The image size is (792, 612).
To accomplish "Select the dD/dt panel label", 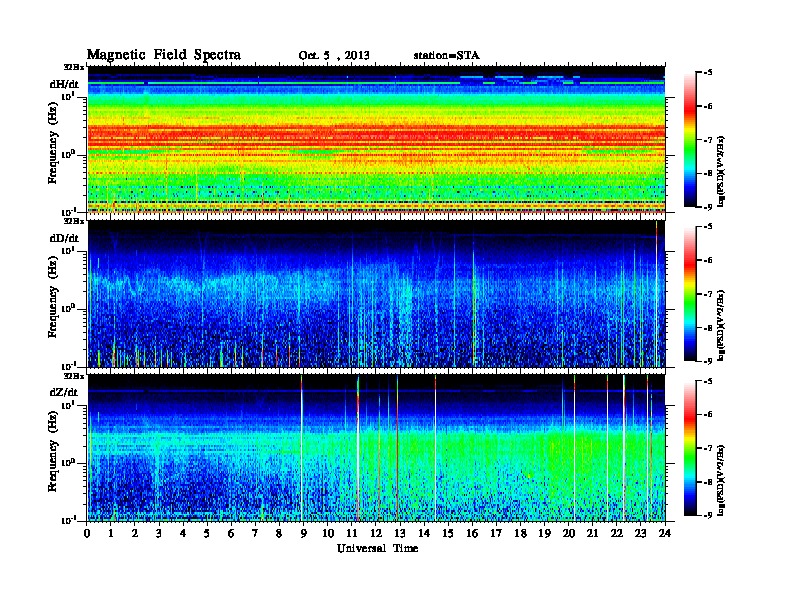I will click(x=64, y=238).
